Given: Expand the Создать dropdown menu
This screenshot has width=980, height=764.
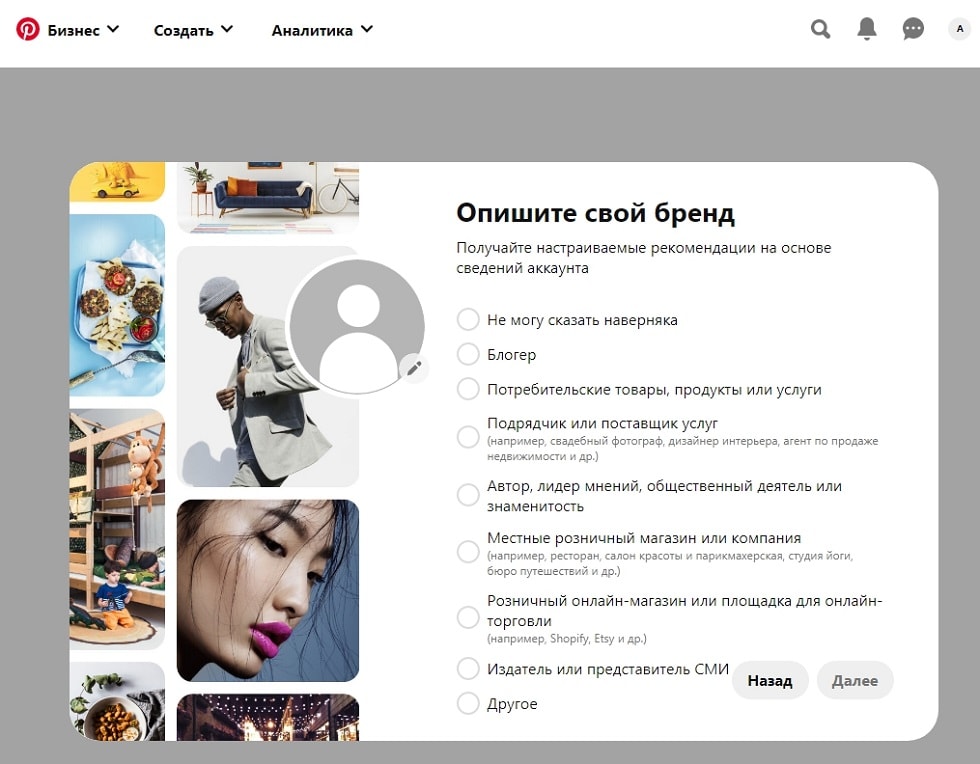Looking at the screenshot, I should (193, 30).
